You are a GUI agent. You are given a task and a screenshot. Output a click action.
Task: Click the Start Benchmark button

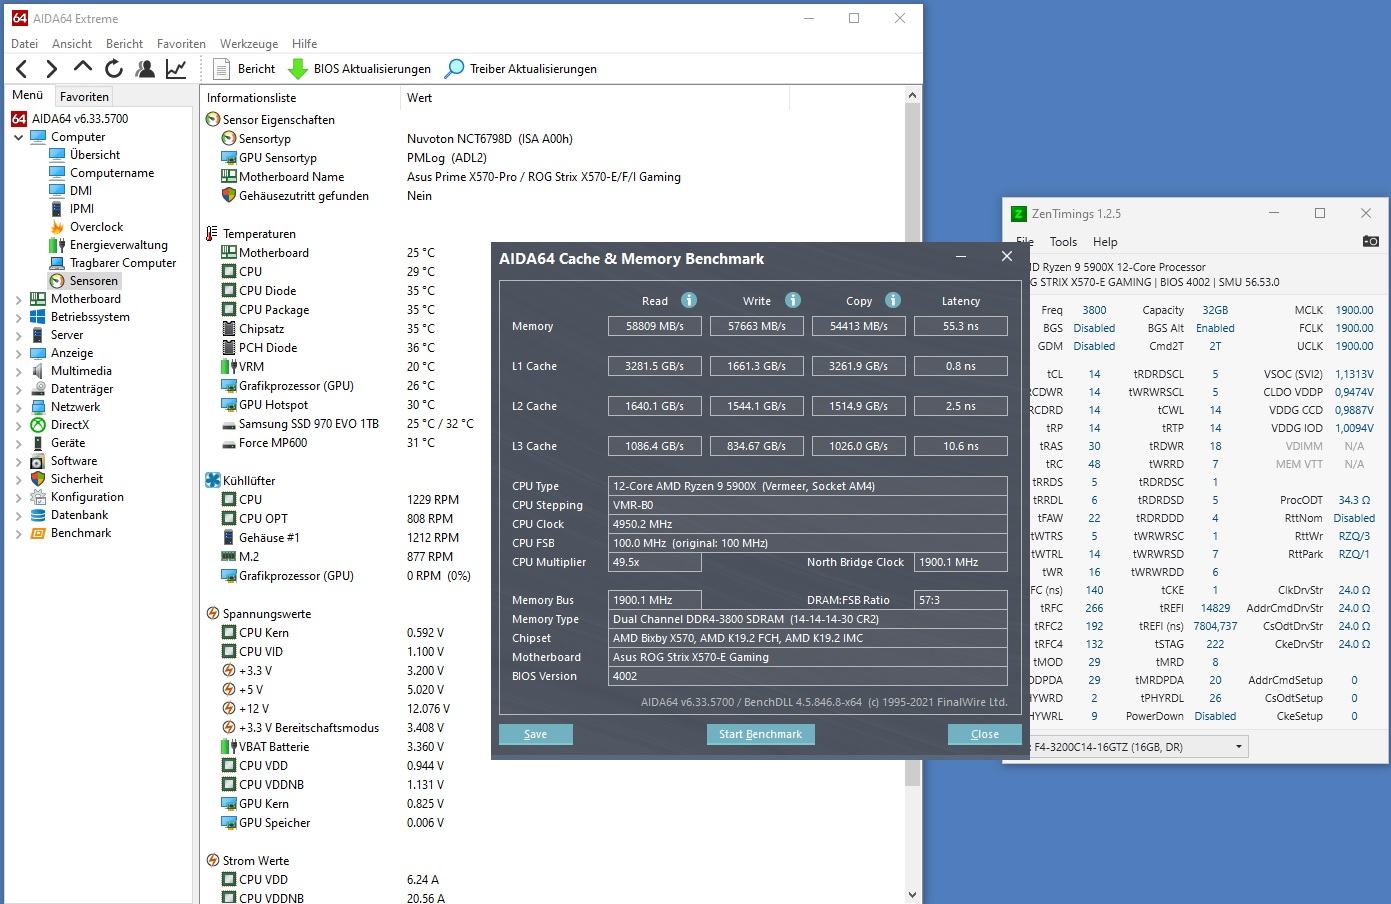(760, 734)
